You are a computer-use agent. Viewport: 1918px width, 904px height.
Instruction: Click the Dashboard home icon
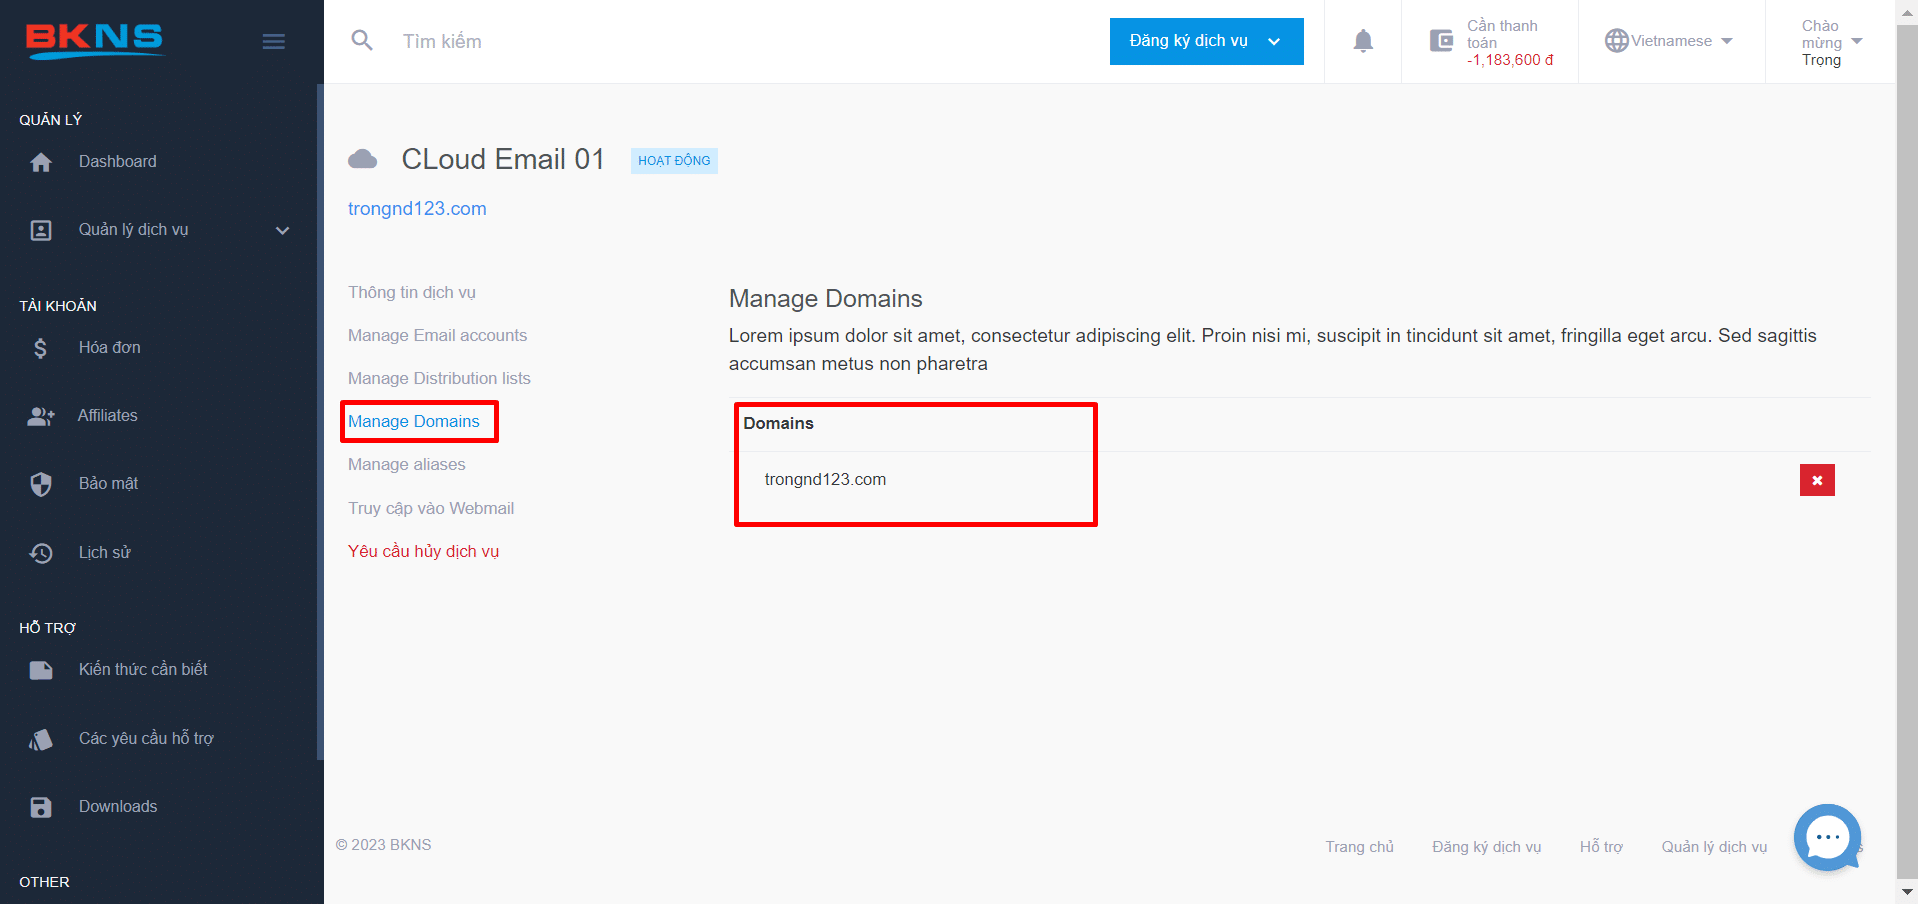click(x=41, y=162)
